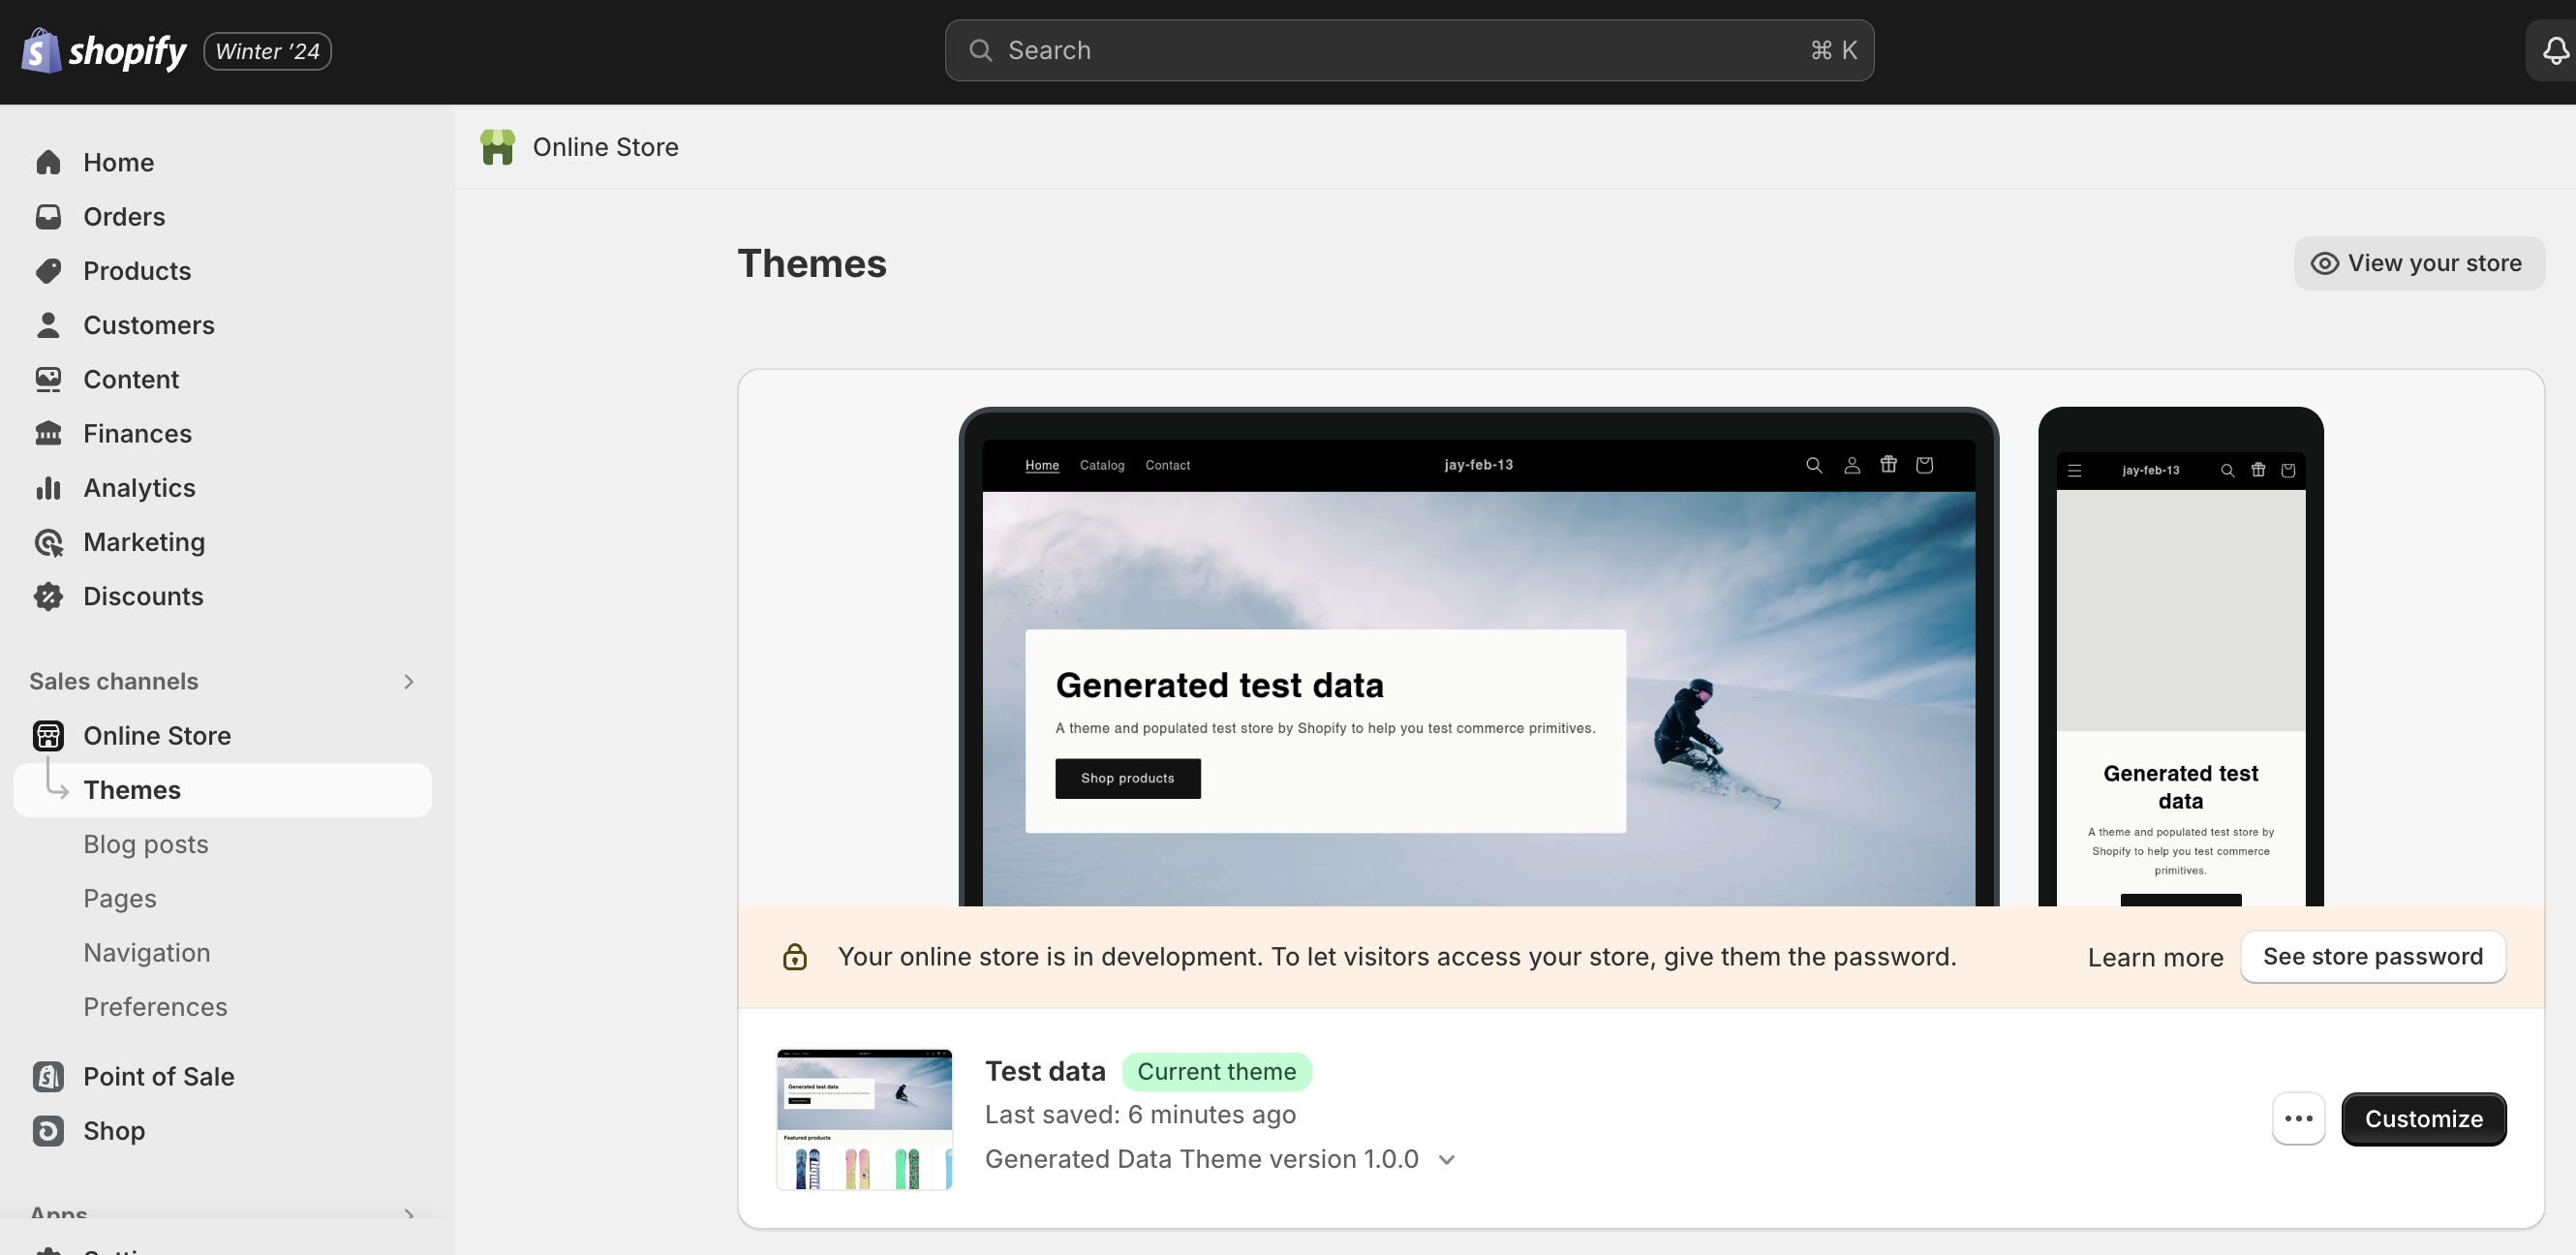The image size is (2576, 1255).
Task: Click the See store password button
Action: tap(2372, 956)
